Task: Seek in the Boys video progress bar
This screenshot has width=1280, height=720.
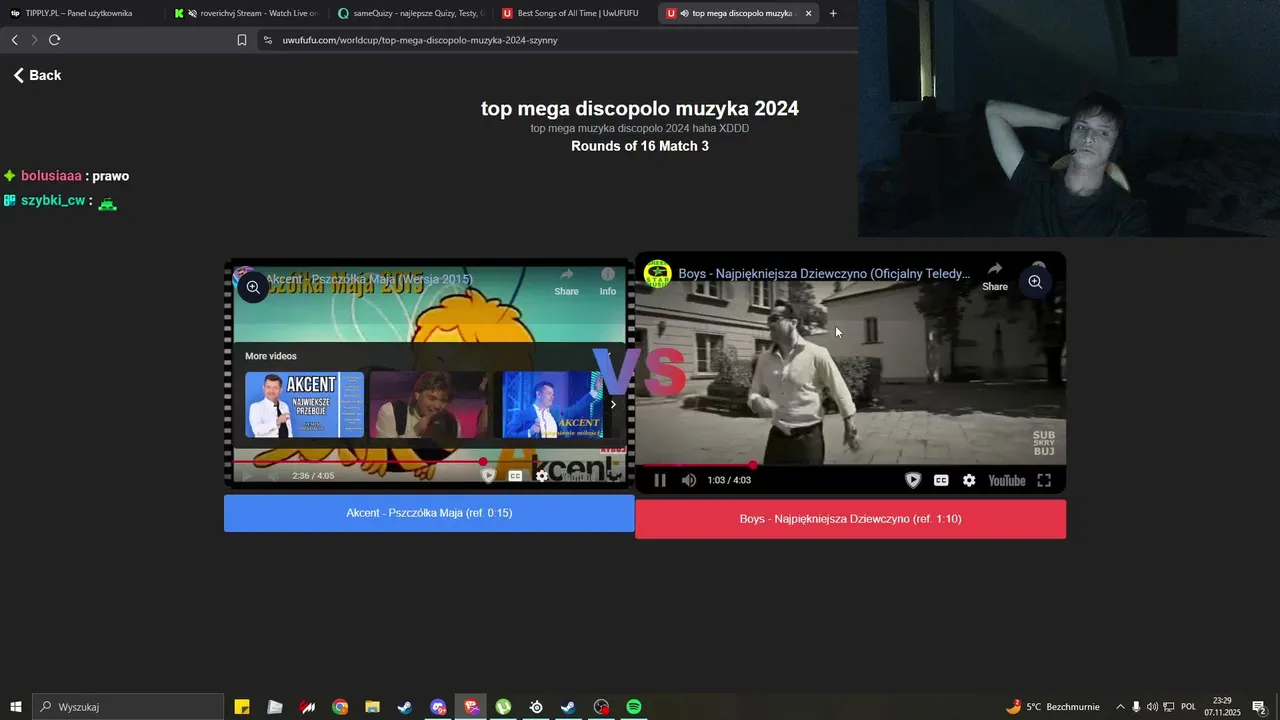Action: pos(850,465)
